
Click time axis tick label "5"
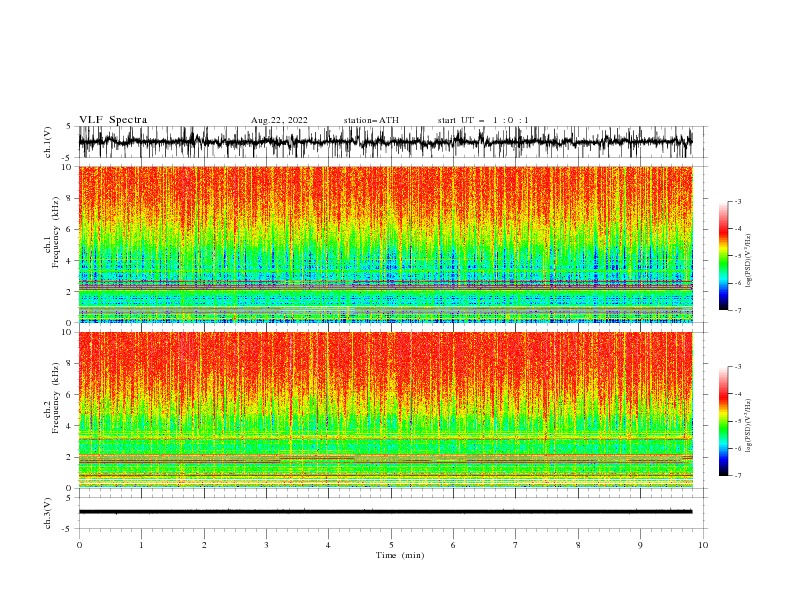(x=391, y=545)
